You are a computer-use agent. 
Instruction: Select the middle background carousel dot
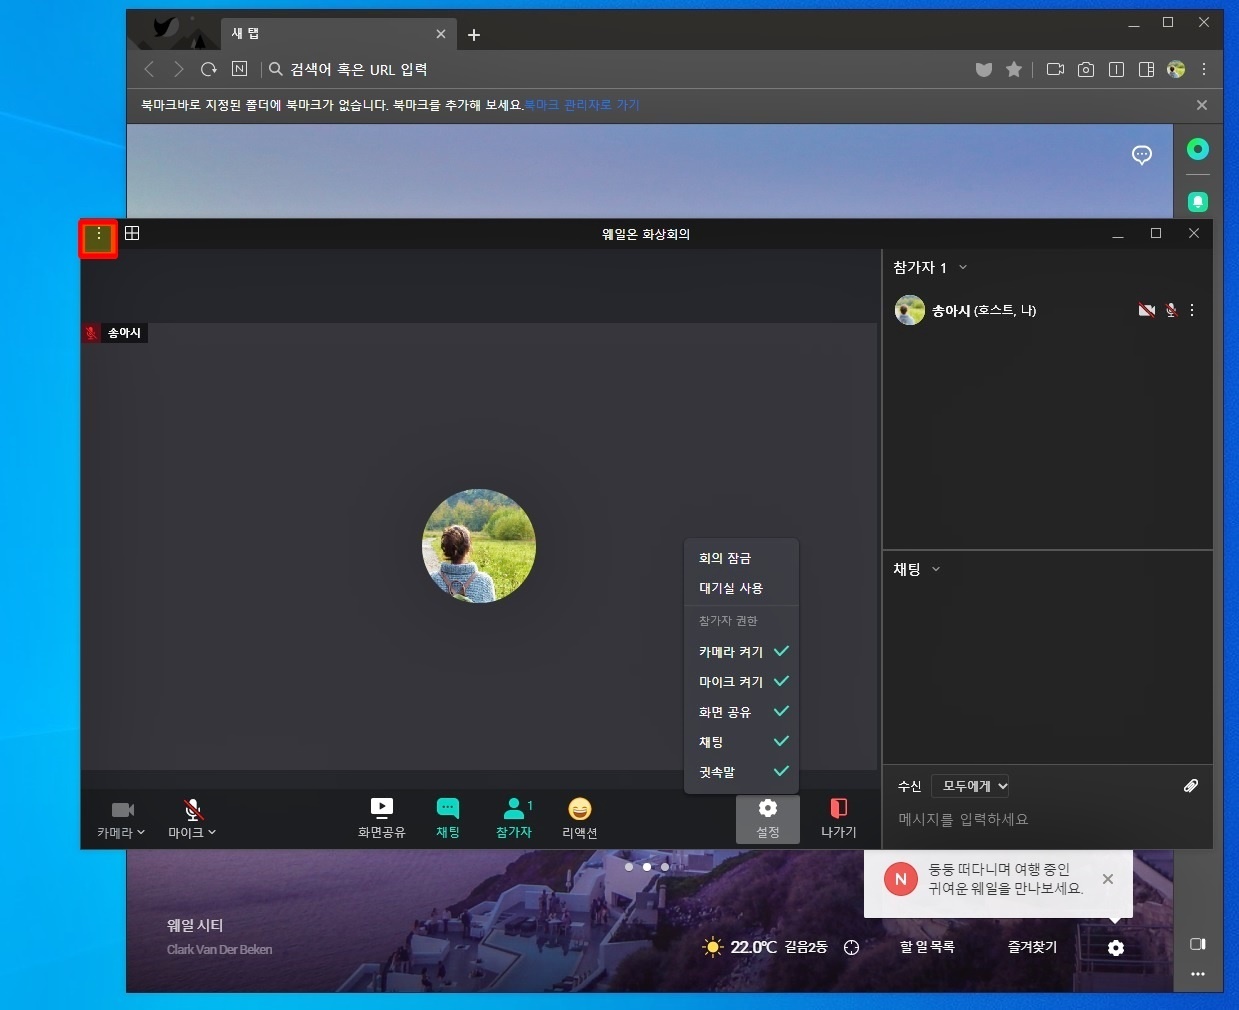point(647,867)
